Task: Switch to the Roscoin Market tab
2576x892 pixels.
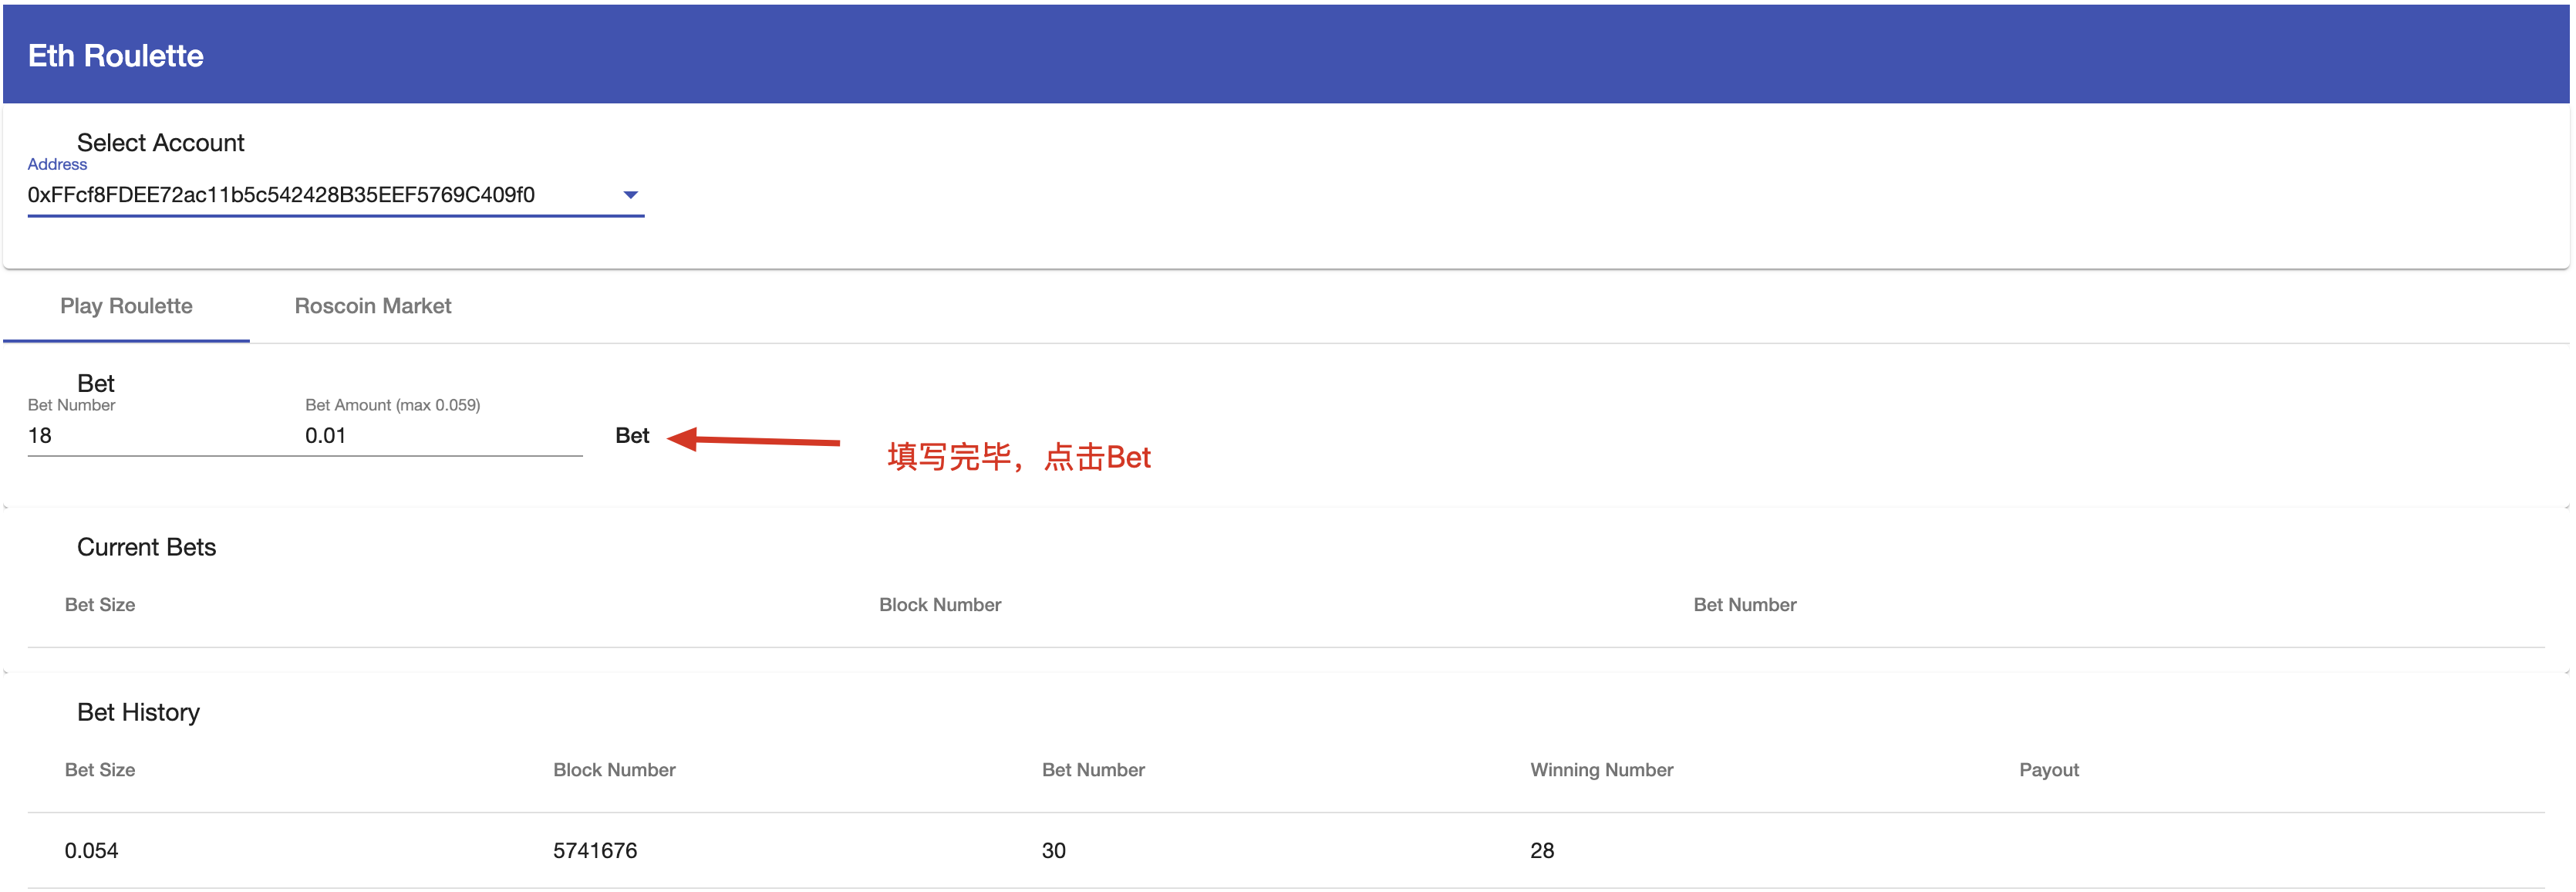Action: pyautogui.click(x=373, y=306)
